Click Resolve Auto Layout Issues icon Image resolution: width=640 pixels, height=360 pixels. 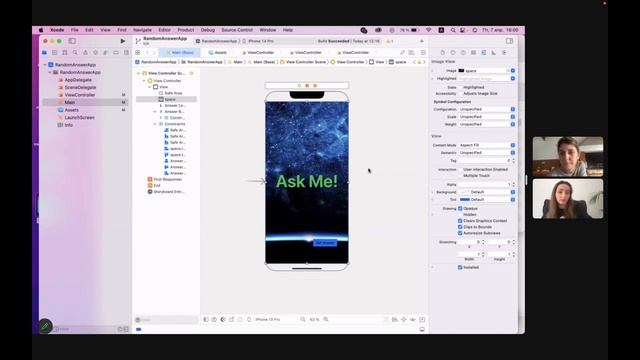(413, 320)
